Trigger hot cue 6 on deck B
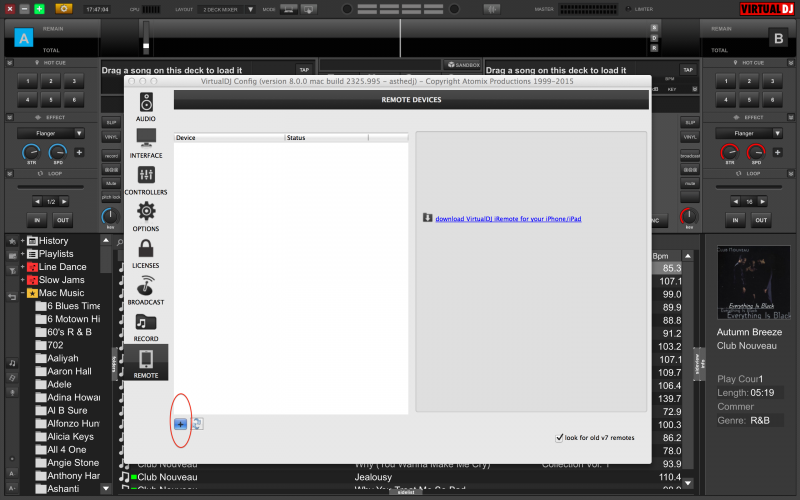800x500 pixels. [772, 99]
